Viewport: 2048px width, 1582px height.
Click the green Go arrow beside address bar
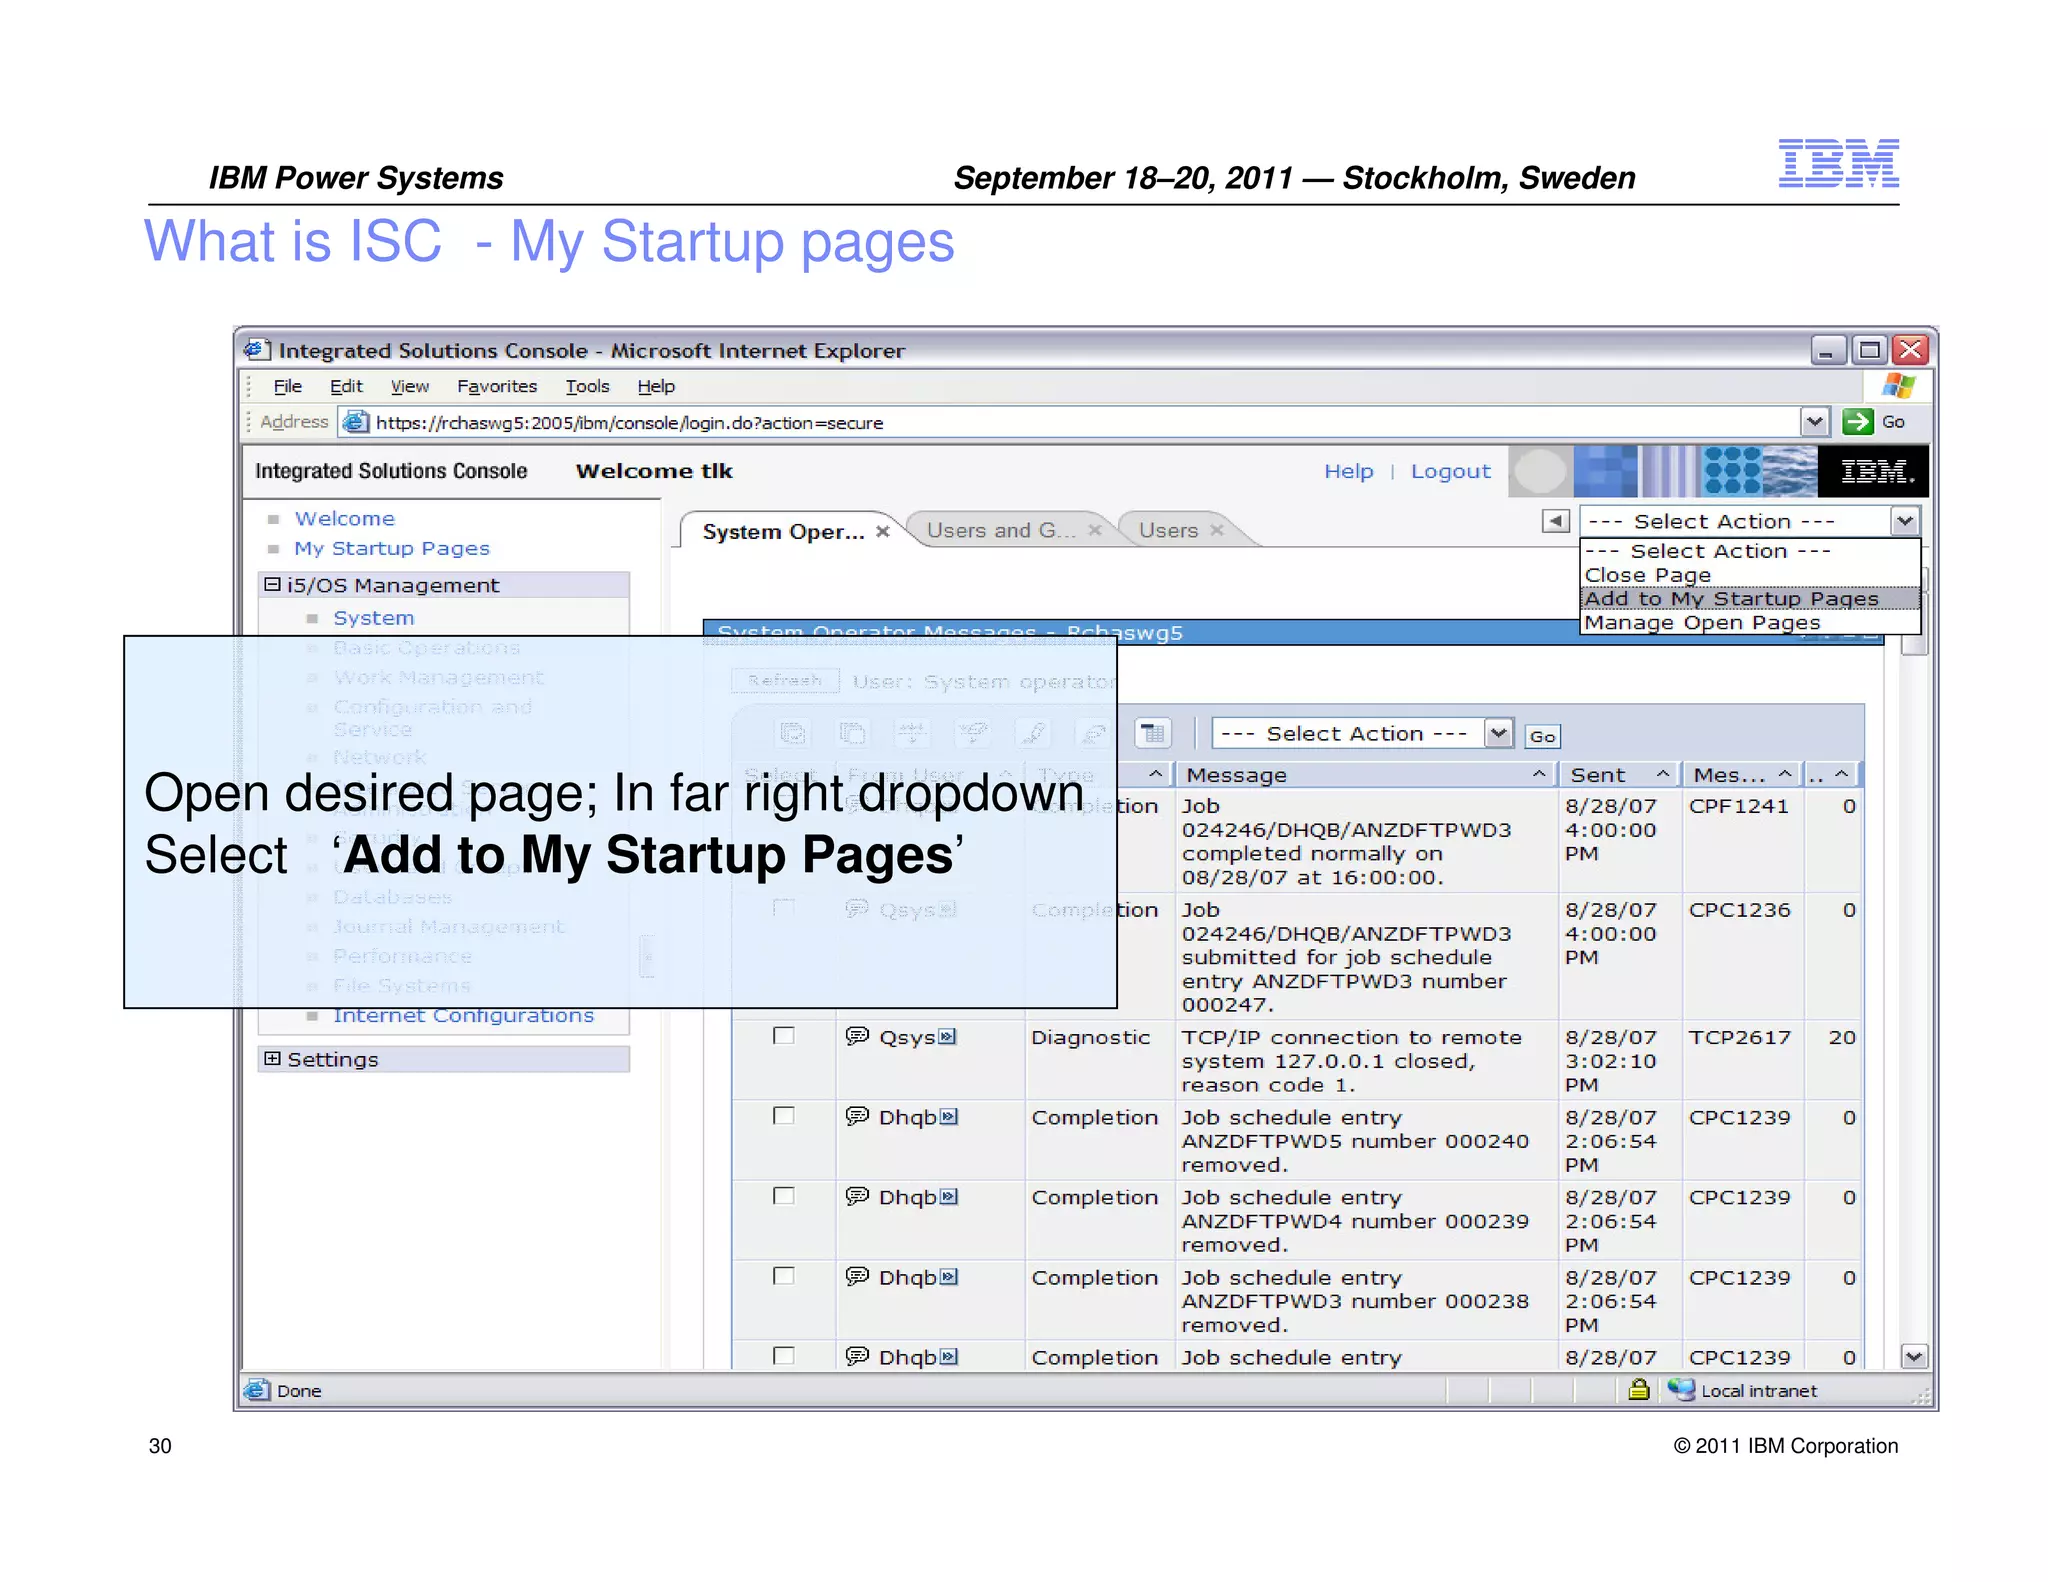[1857, 422]
